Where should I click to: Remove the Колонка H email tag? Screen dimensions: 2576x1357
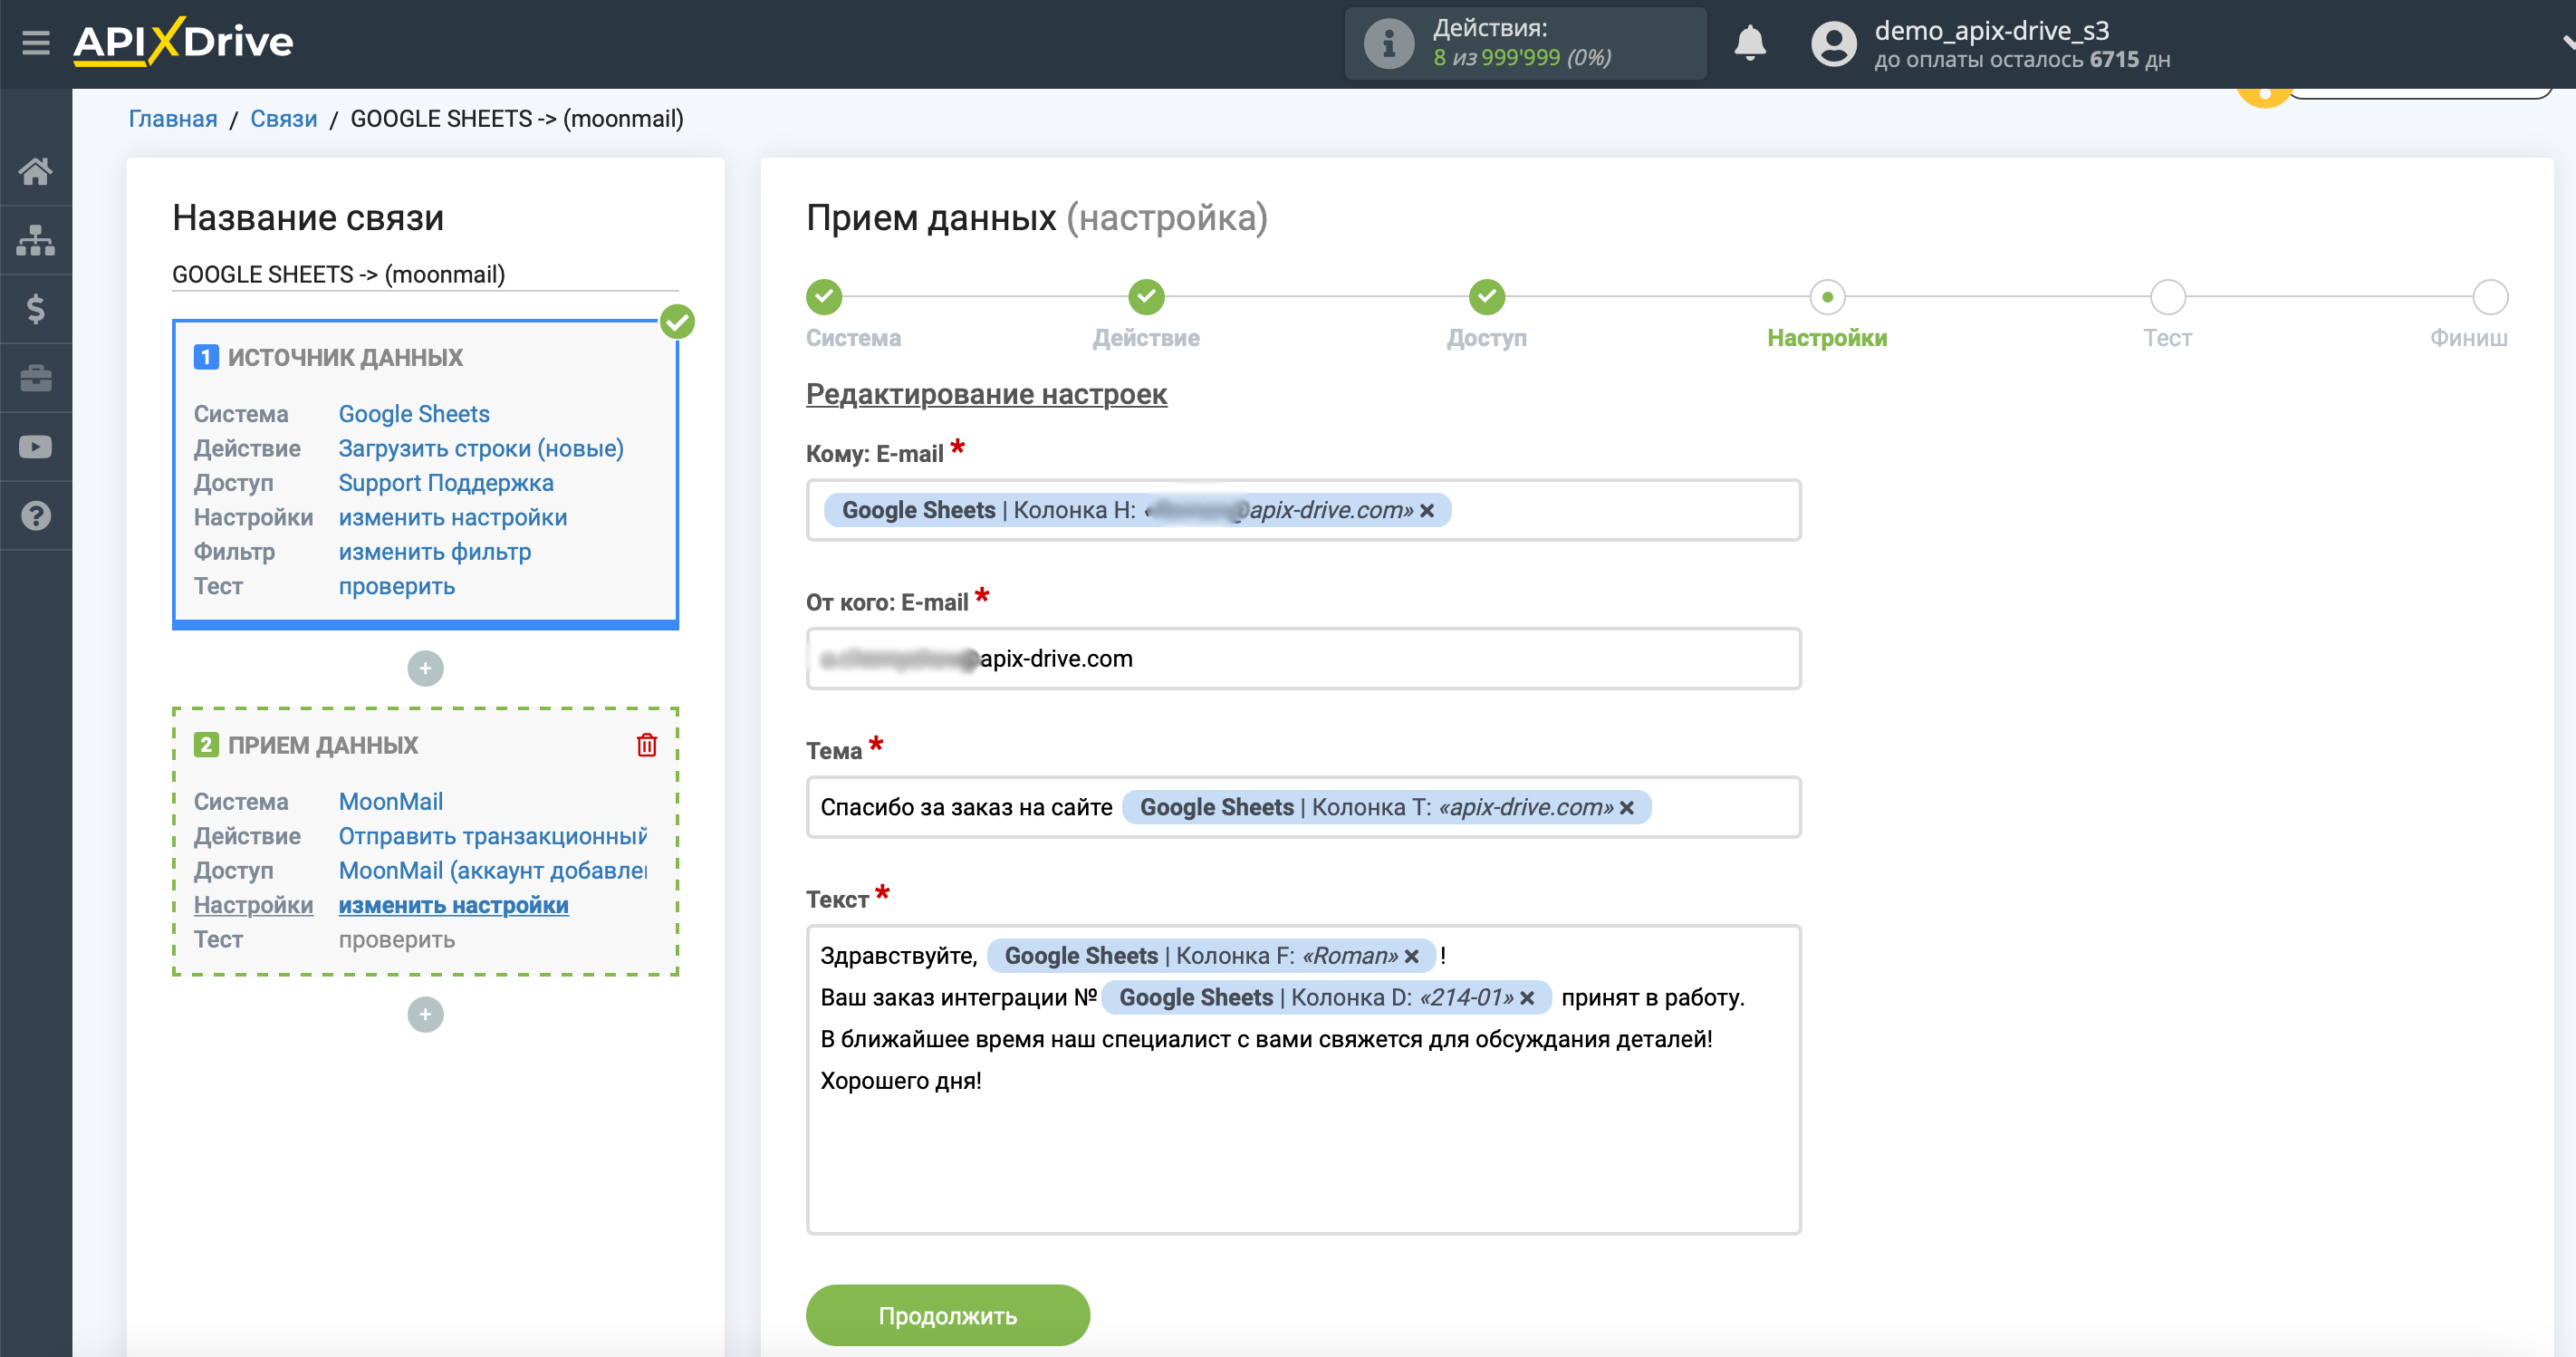coord(1427,511)
